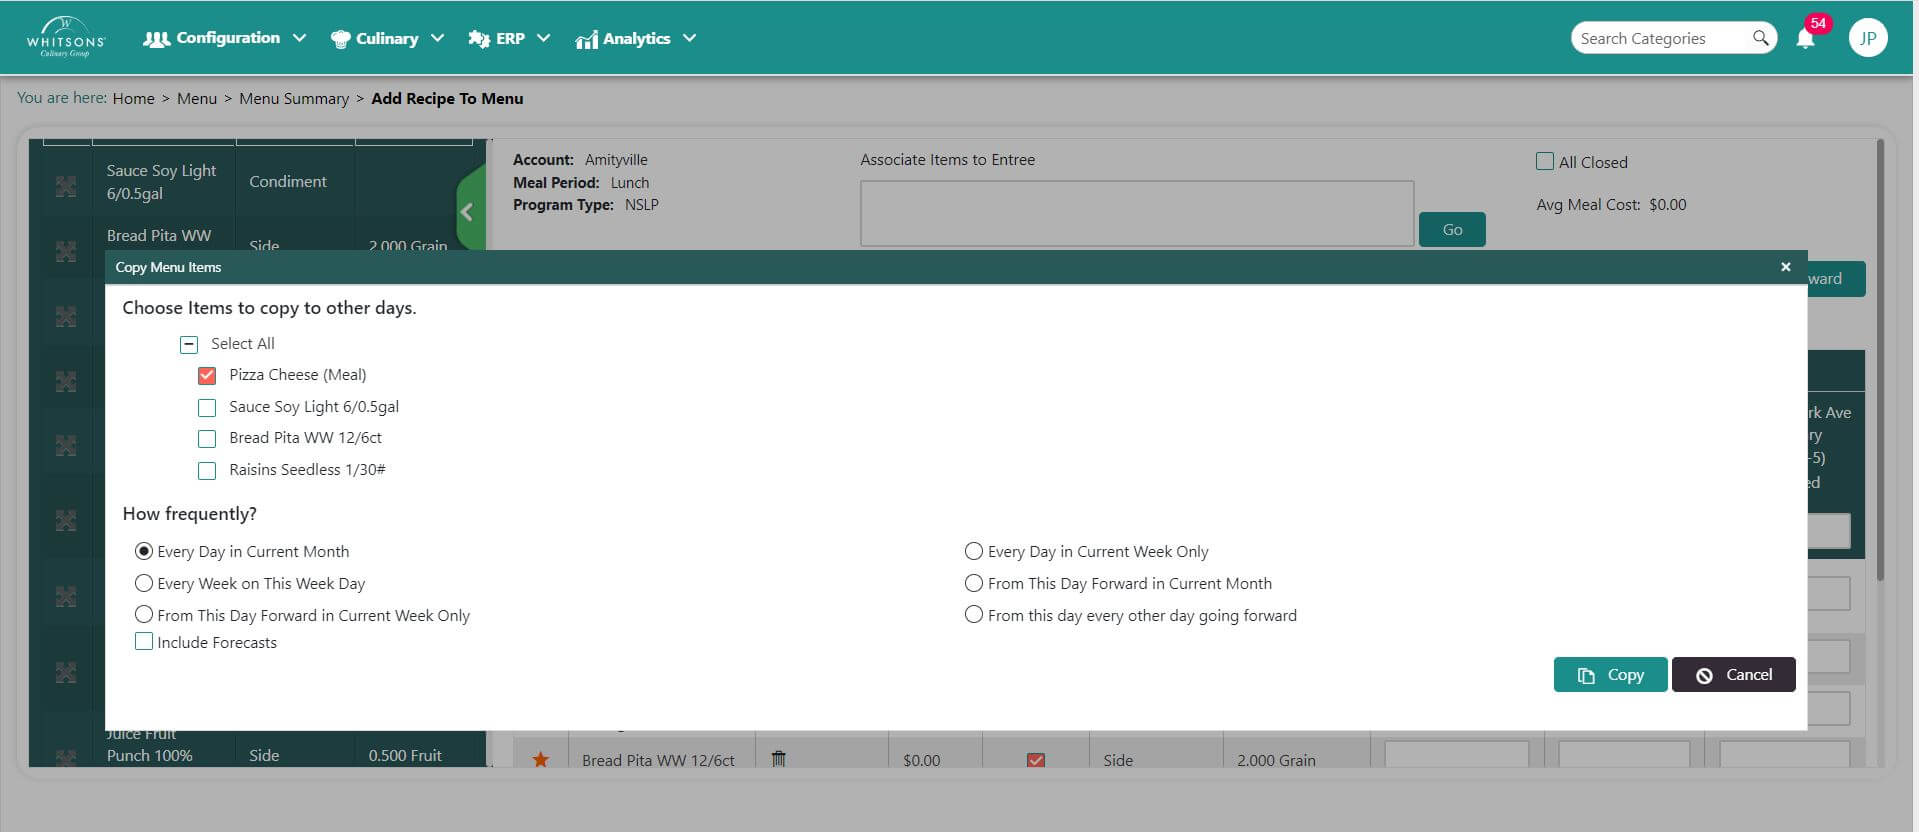Expand the Configuration dropdown menu

(225, 38)
